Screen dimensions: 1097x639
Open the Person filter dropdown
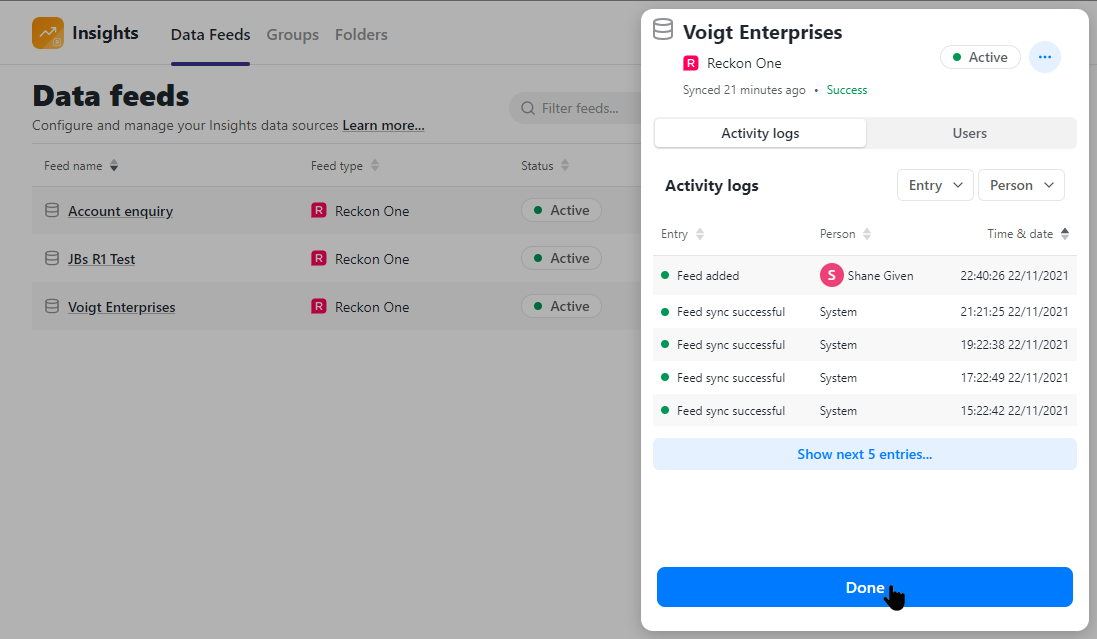click(1021, 185)
